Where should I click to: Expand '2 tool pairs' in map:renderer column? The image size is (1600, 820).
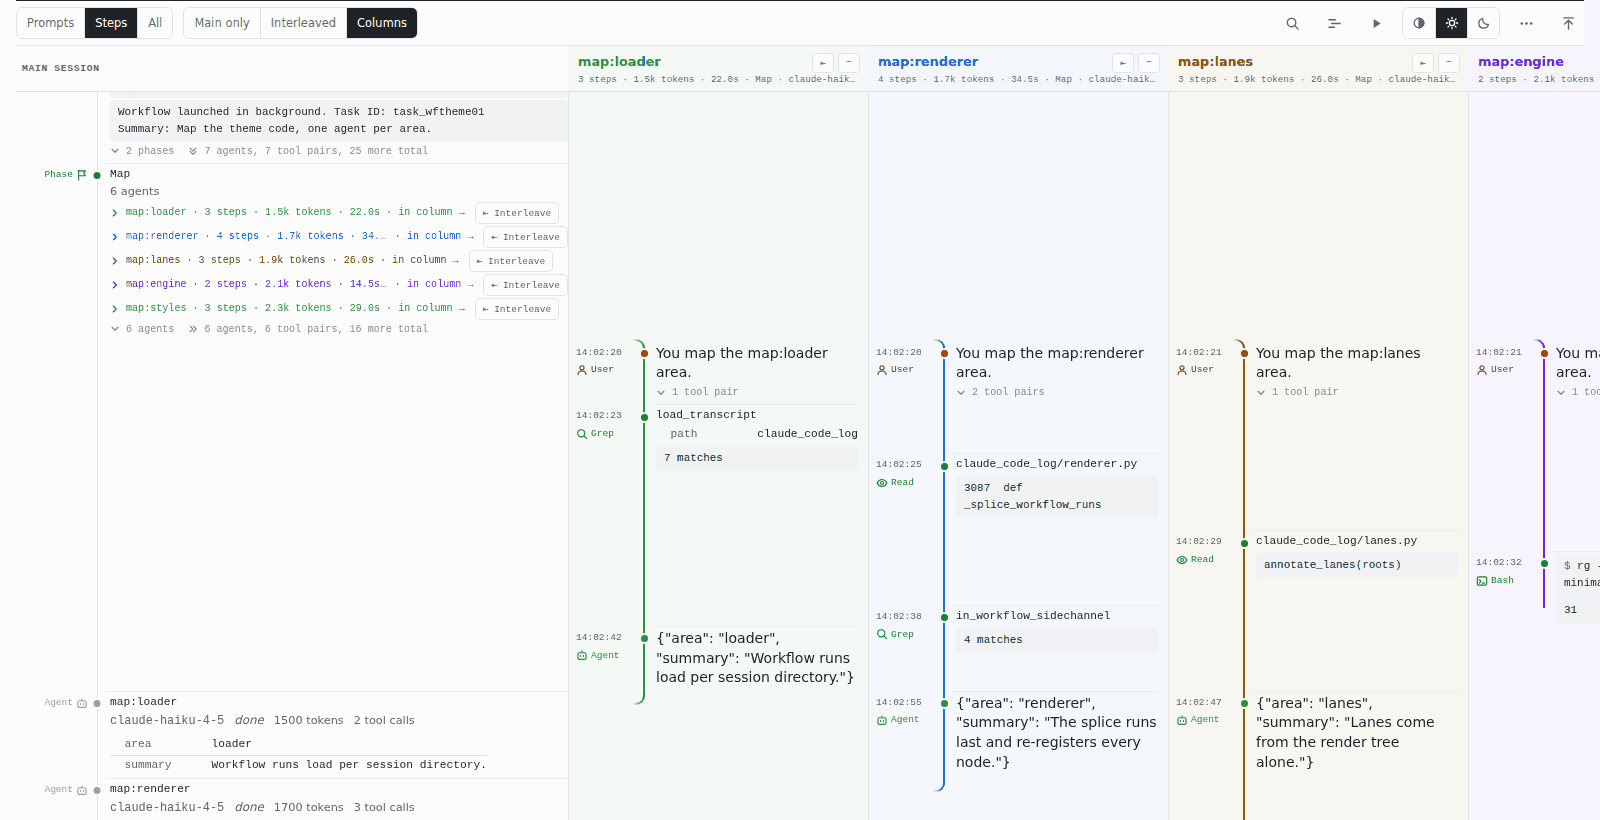1000,392
